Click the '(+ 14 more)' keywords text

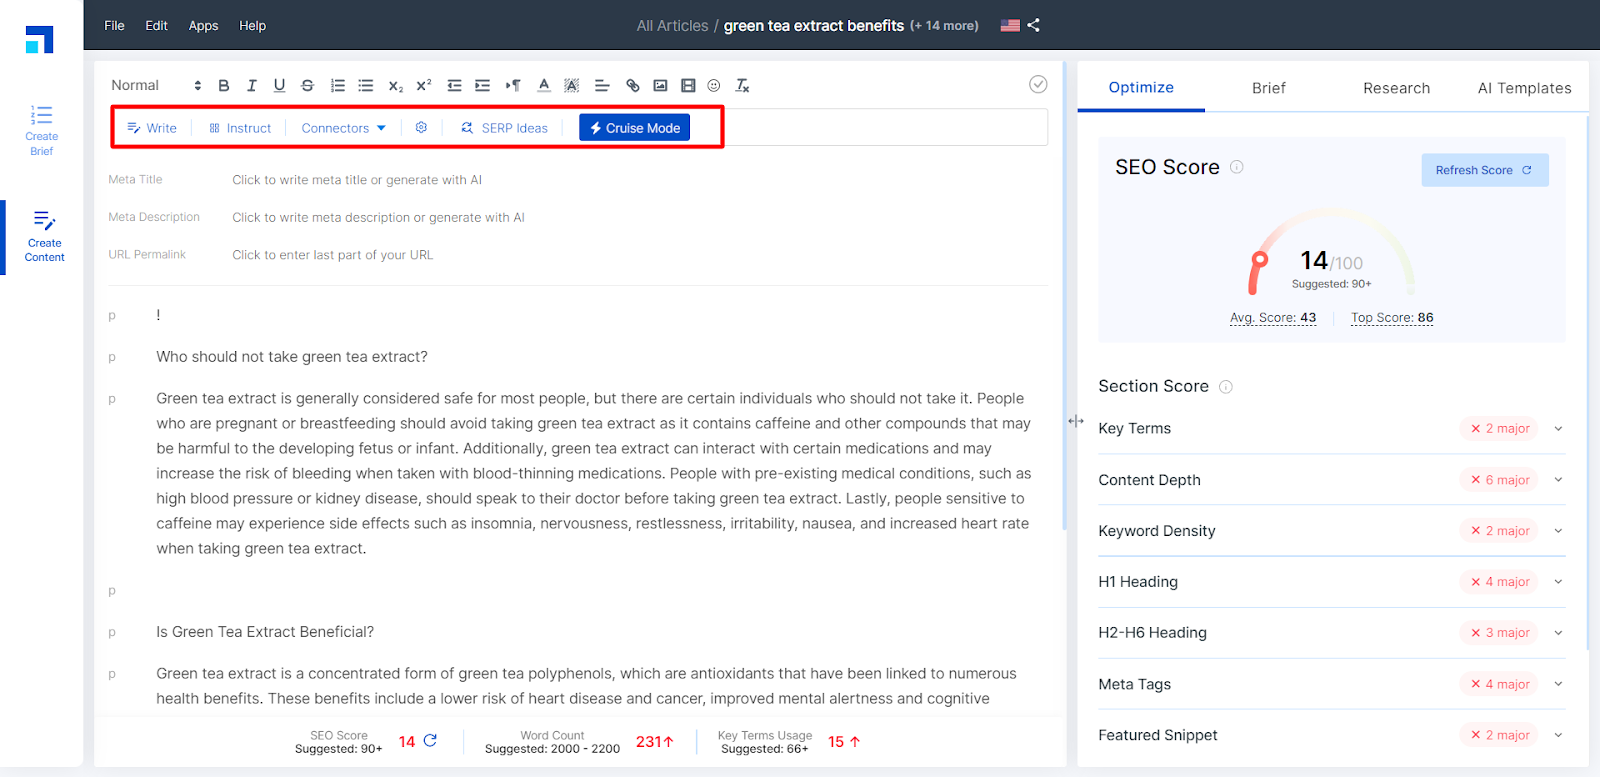coord(944,26)
